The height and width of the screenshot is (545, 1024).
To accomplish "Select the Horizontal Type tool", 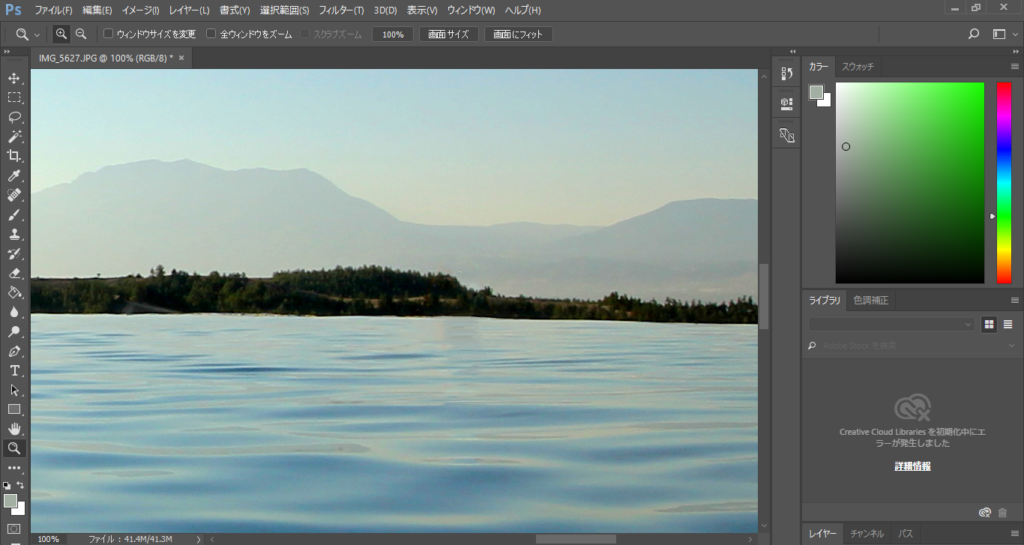I will pyautogui.click(x=14, y=371).
